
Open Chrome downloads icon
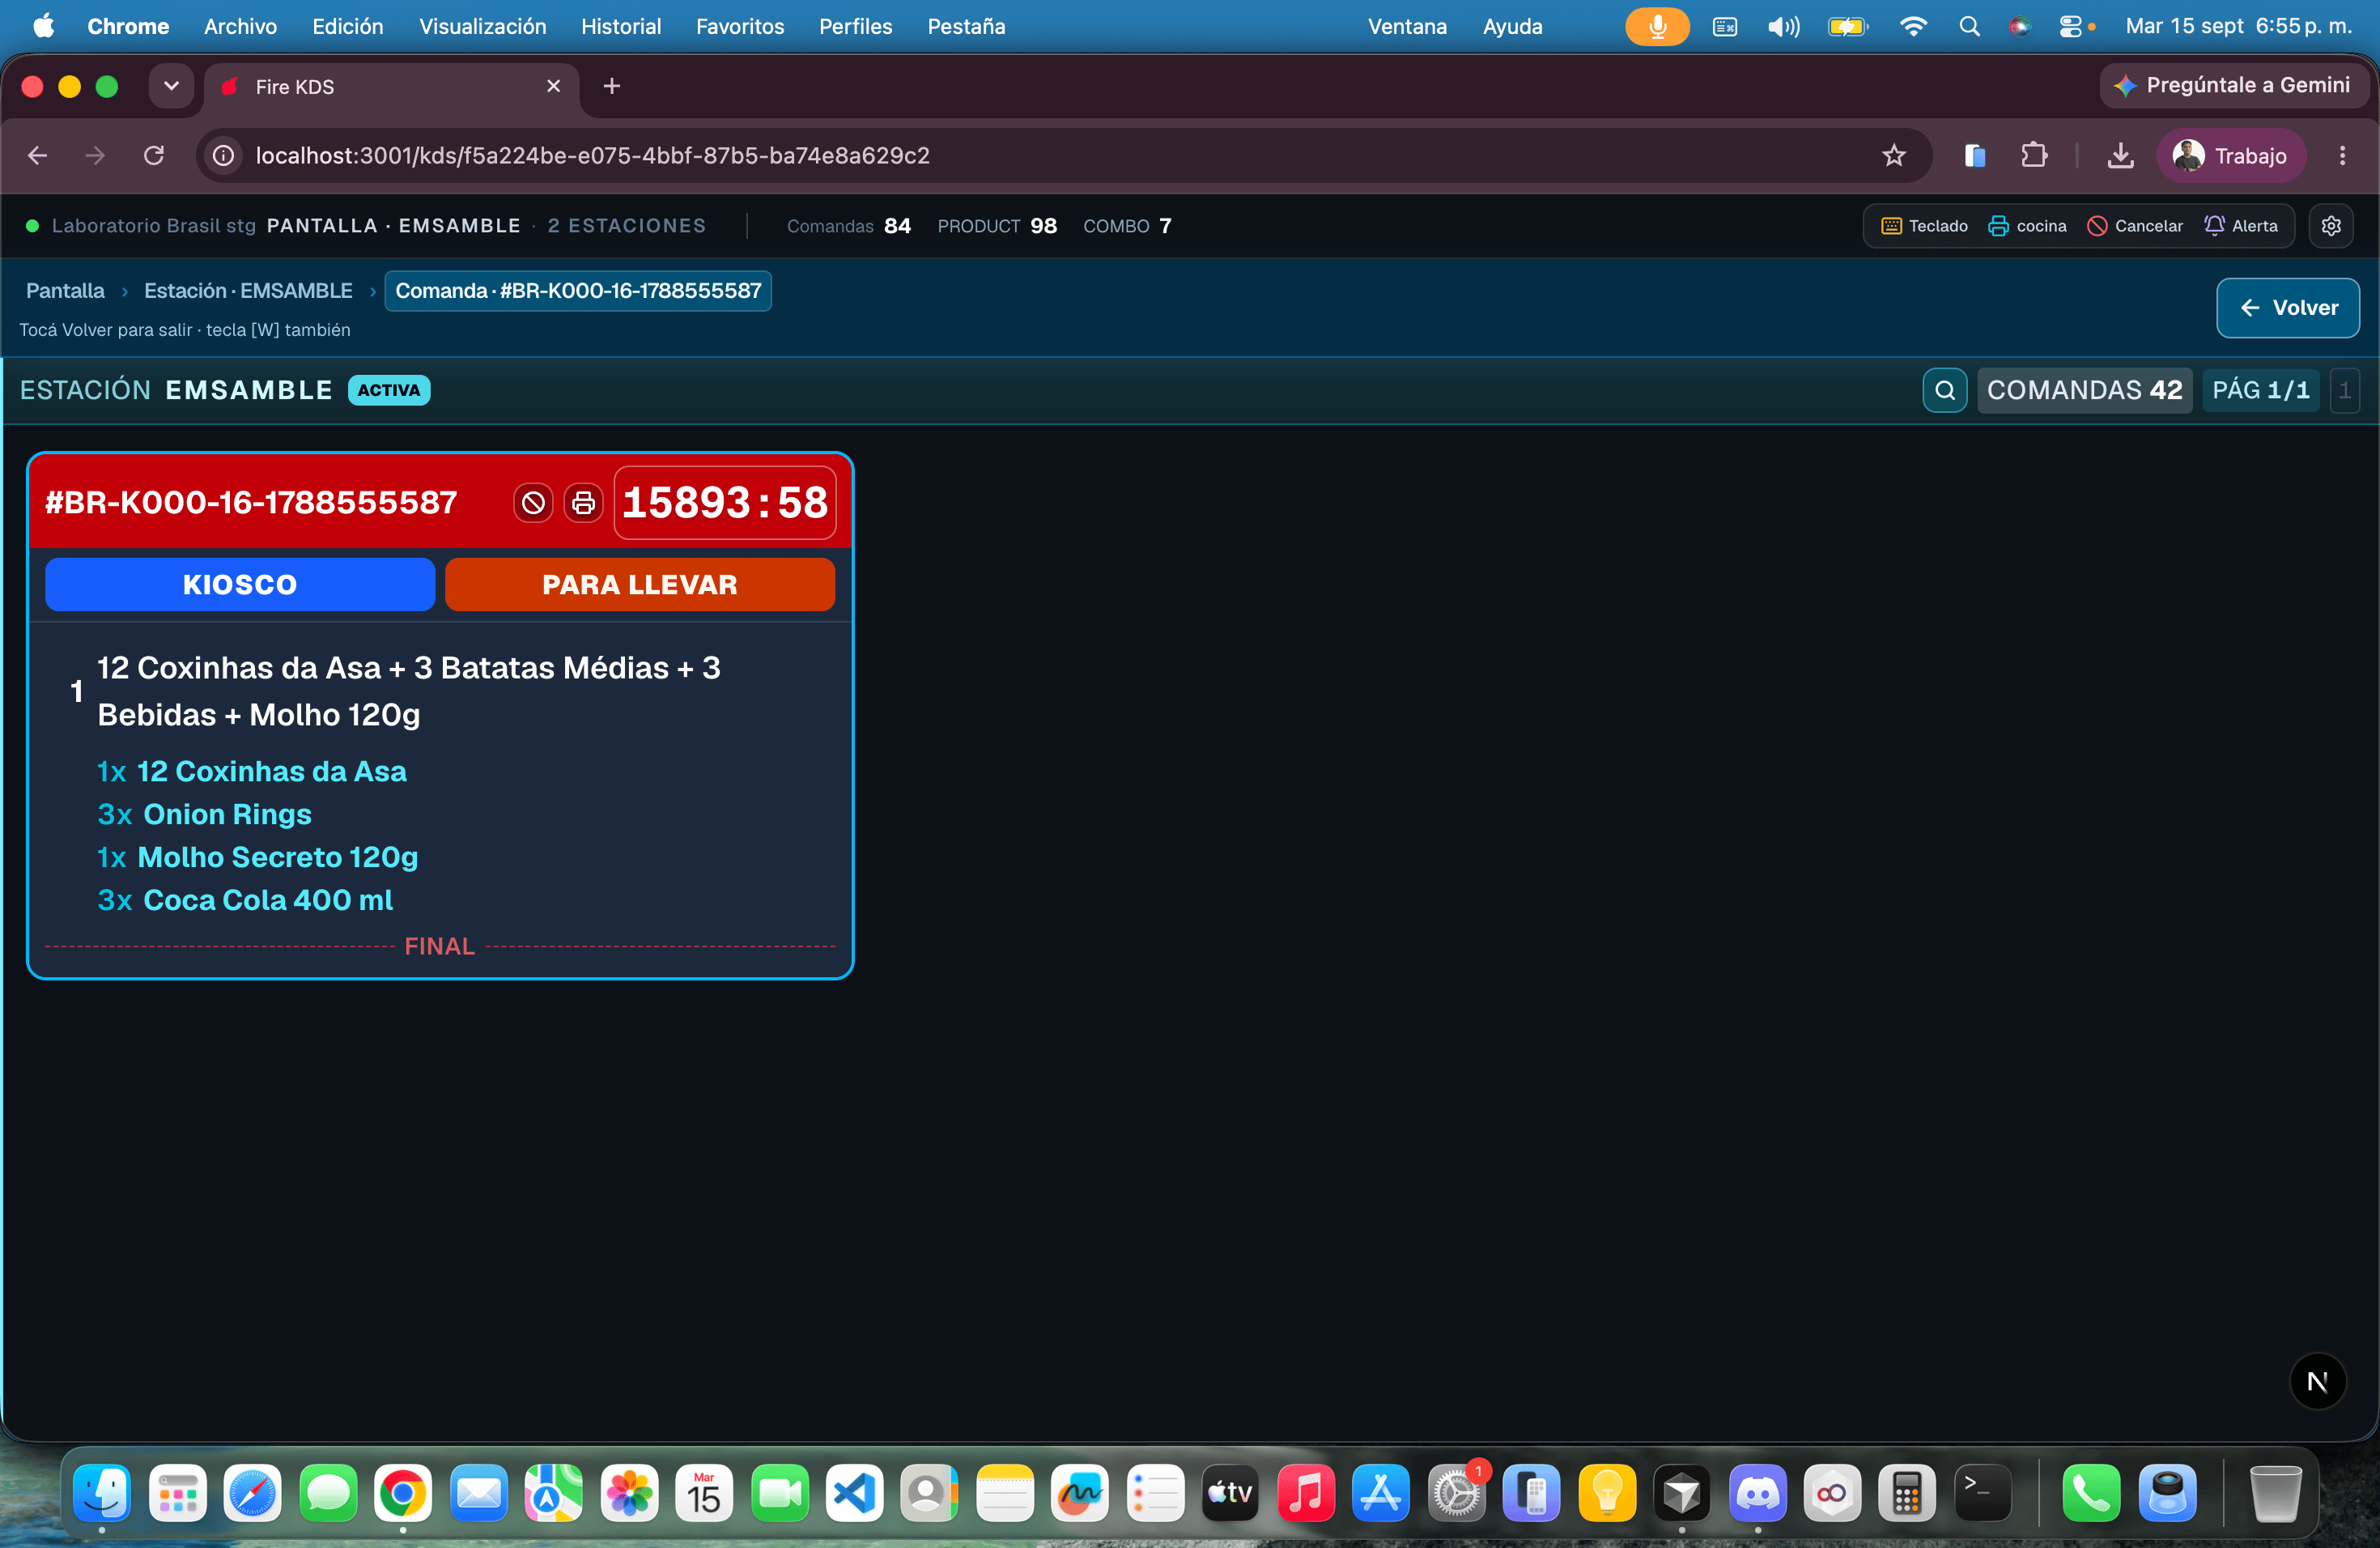[2120, 155]
